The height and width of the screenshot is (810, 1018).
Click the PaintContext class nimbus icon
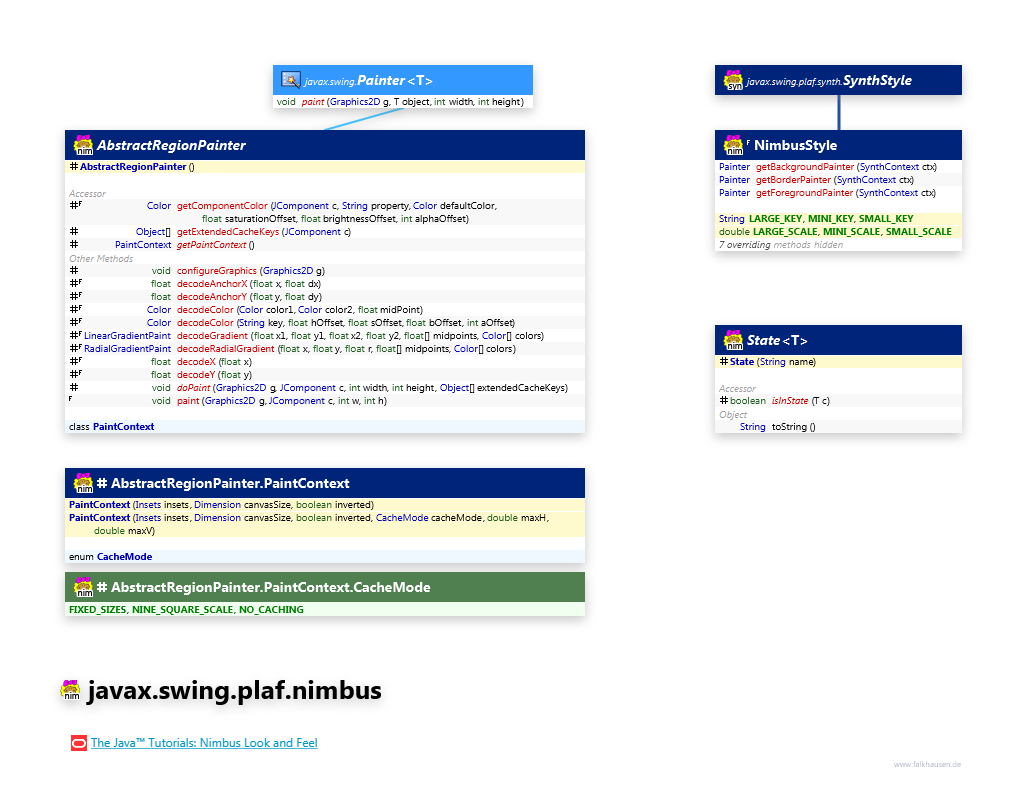(x=84, y=483)
